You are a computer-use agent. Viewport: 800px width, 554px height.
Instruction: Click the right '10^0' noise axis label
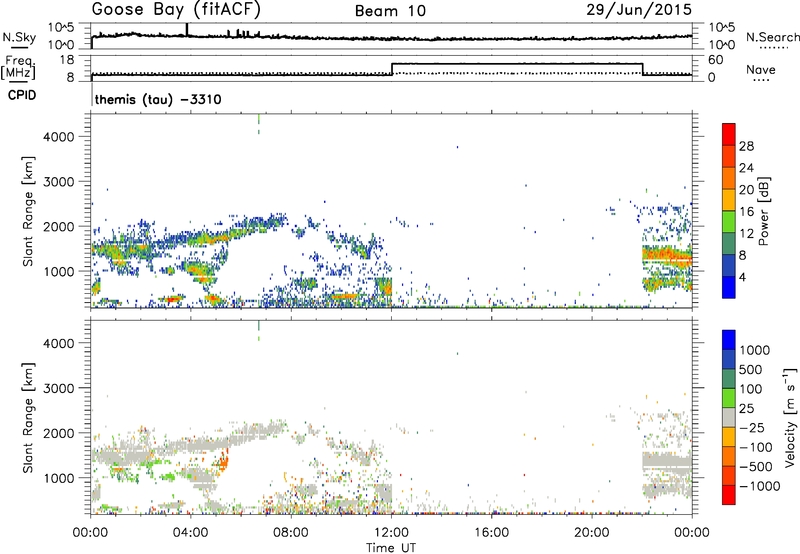(721, 45)
